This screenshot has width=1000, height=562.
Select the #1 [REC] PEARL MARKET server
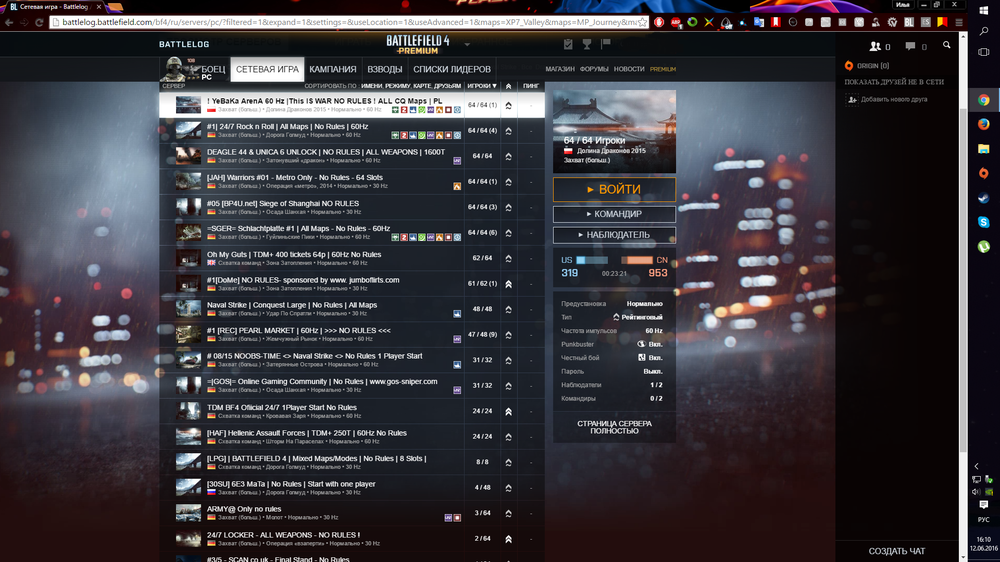click(x=352, y=335)
